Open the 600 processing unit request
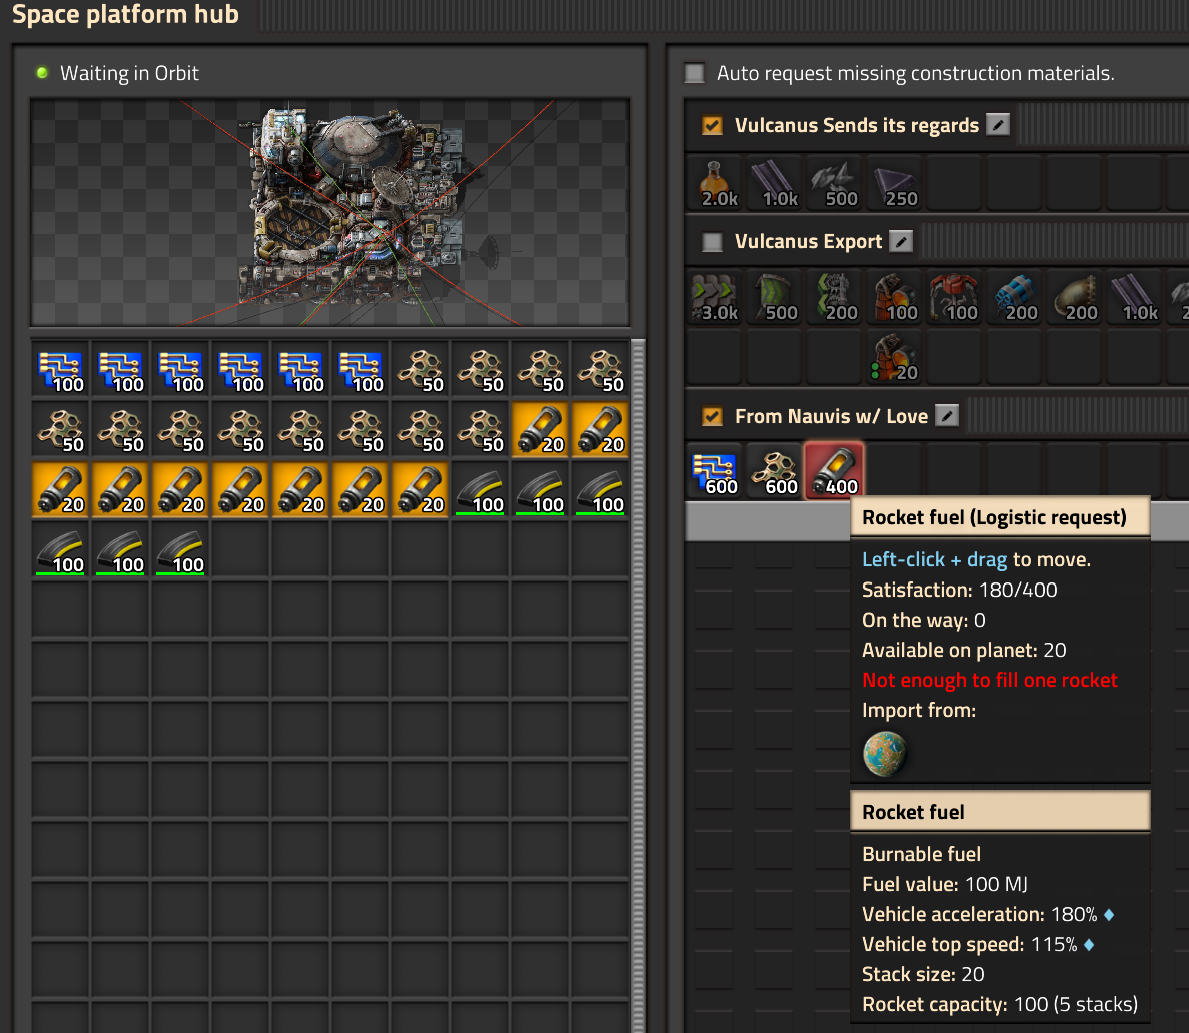This screenshot has height=1033, width=1189. coord(714,471)
